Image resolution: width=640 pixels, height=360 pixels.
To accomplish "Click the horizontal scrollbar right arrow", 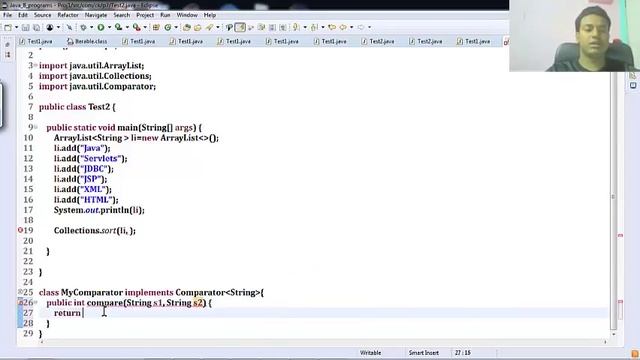I will 605,342.
